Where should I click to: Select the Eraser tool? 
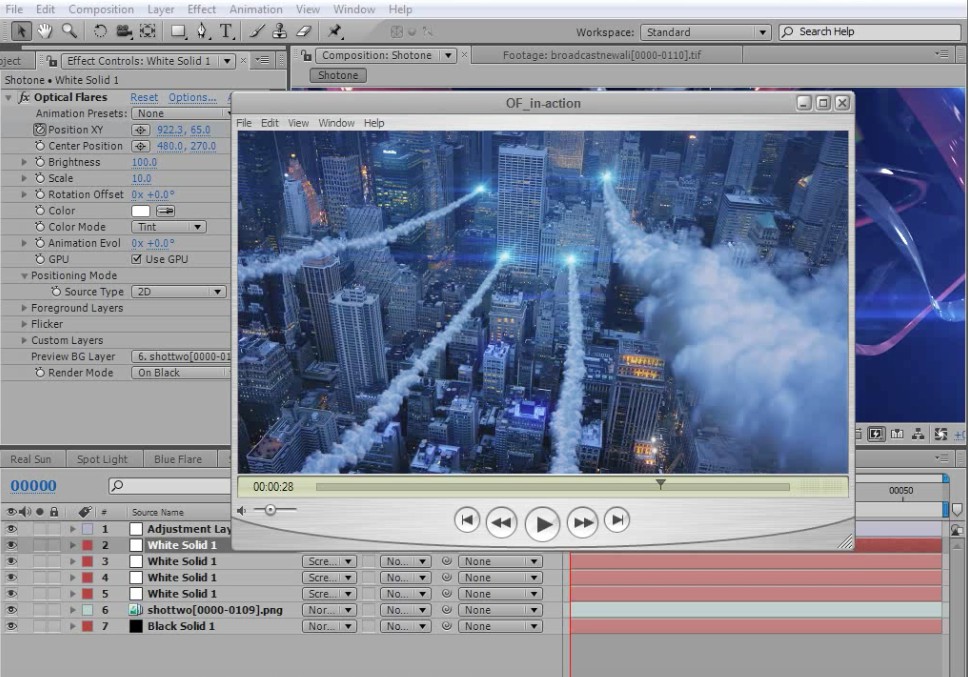coord(305,31)
